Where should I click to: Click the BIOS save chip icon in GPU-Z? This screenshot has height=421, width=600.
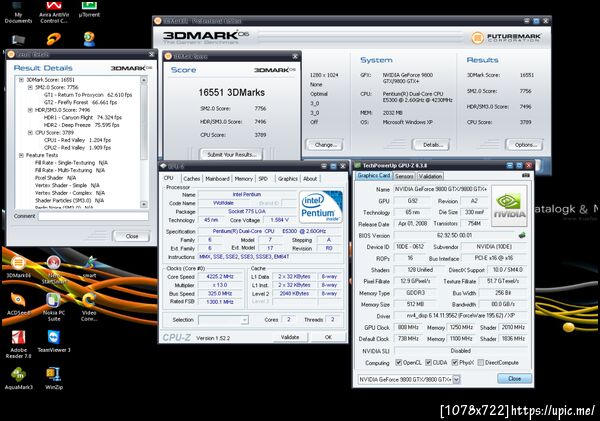(522, 235)
